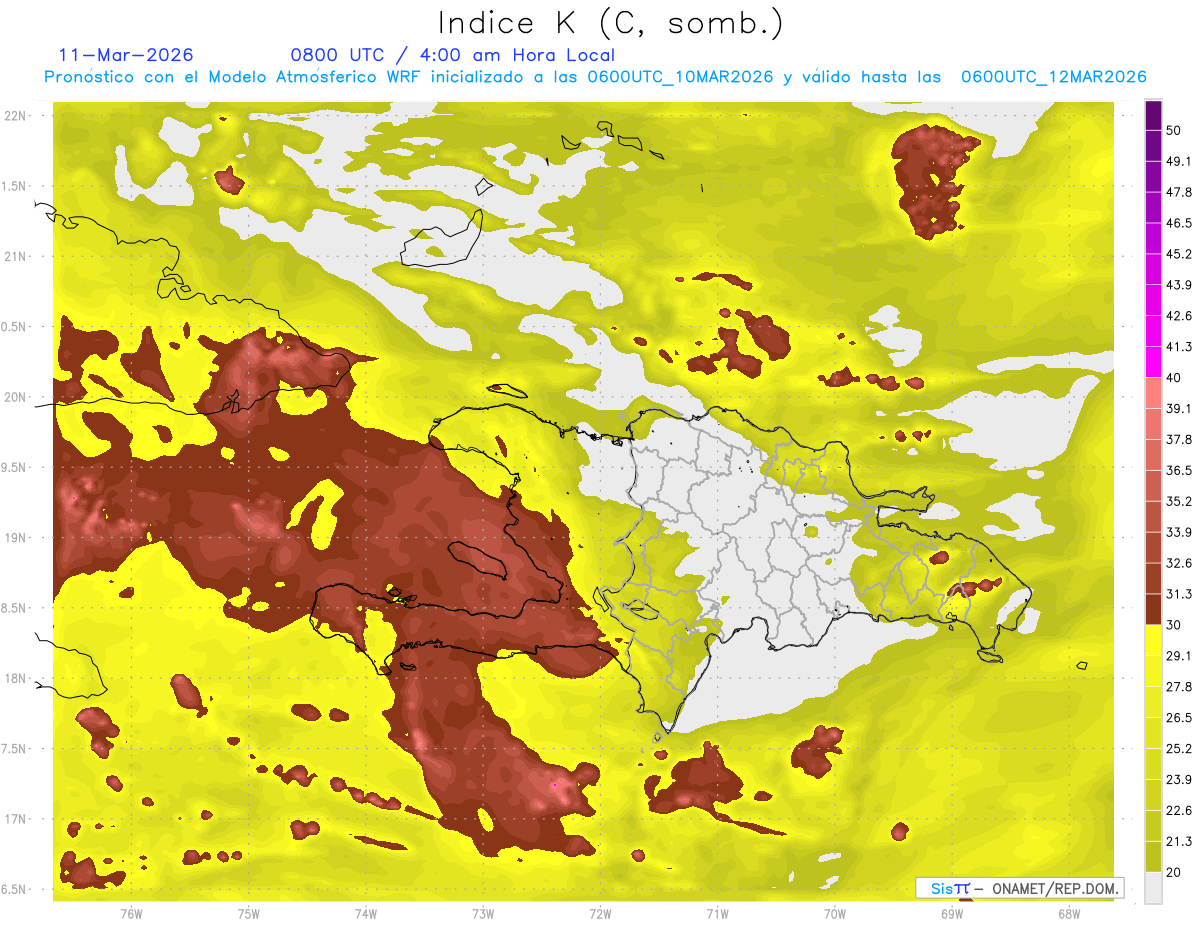Screen dimensions: 1200x927
Task: Click color scale value '43.9'
Action: point(1178,285)
